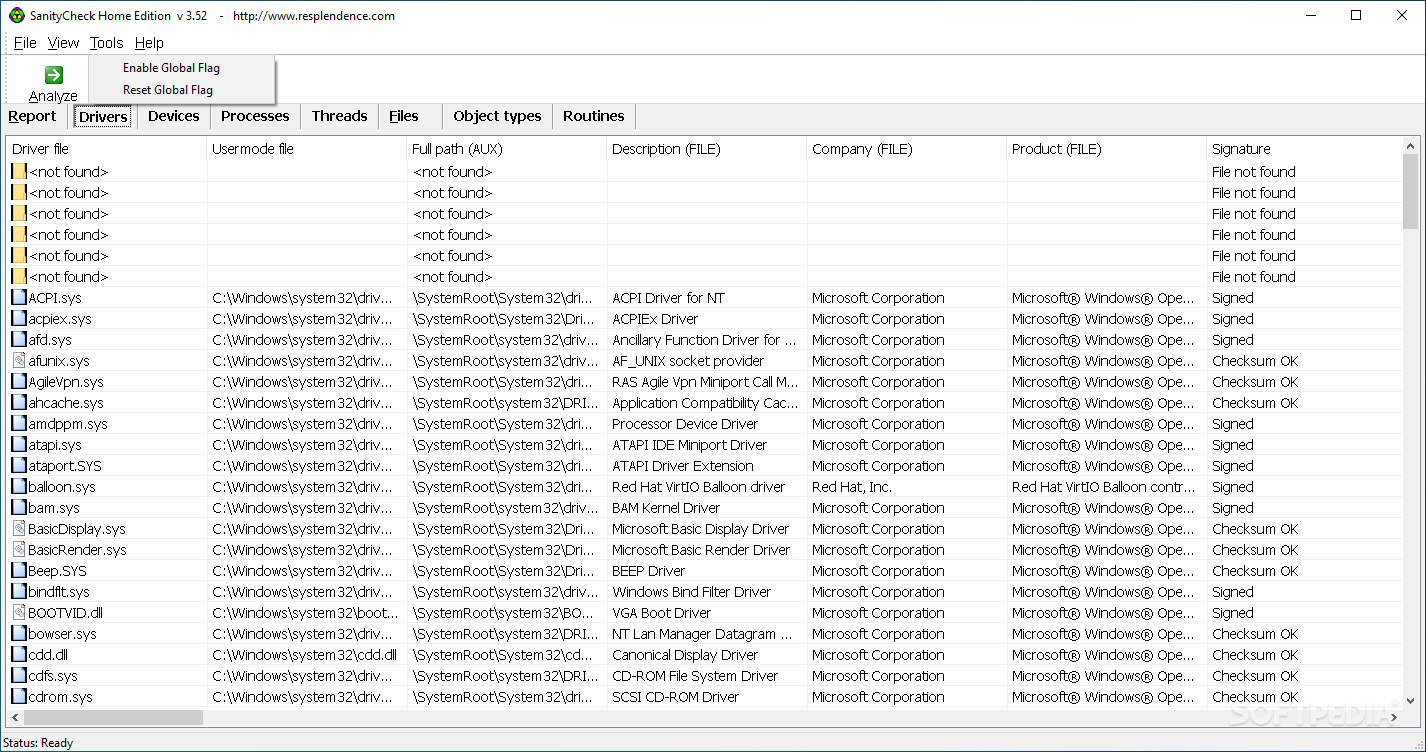
Task: Click the horizontal scrollbar thumb
Action: coord(113,718)
